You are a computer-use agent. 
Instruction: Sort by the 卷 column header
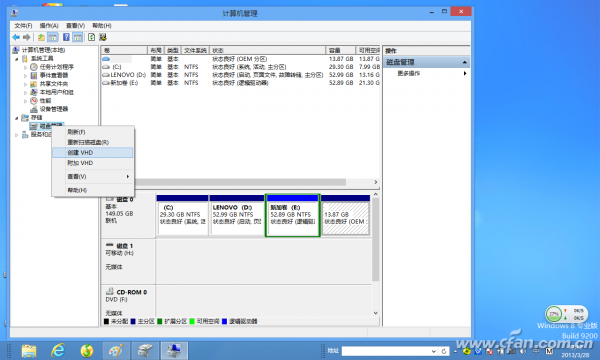pyautogui.click(x=124, y=50)
